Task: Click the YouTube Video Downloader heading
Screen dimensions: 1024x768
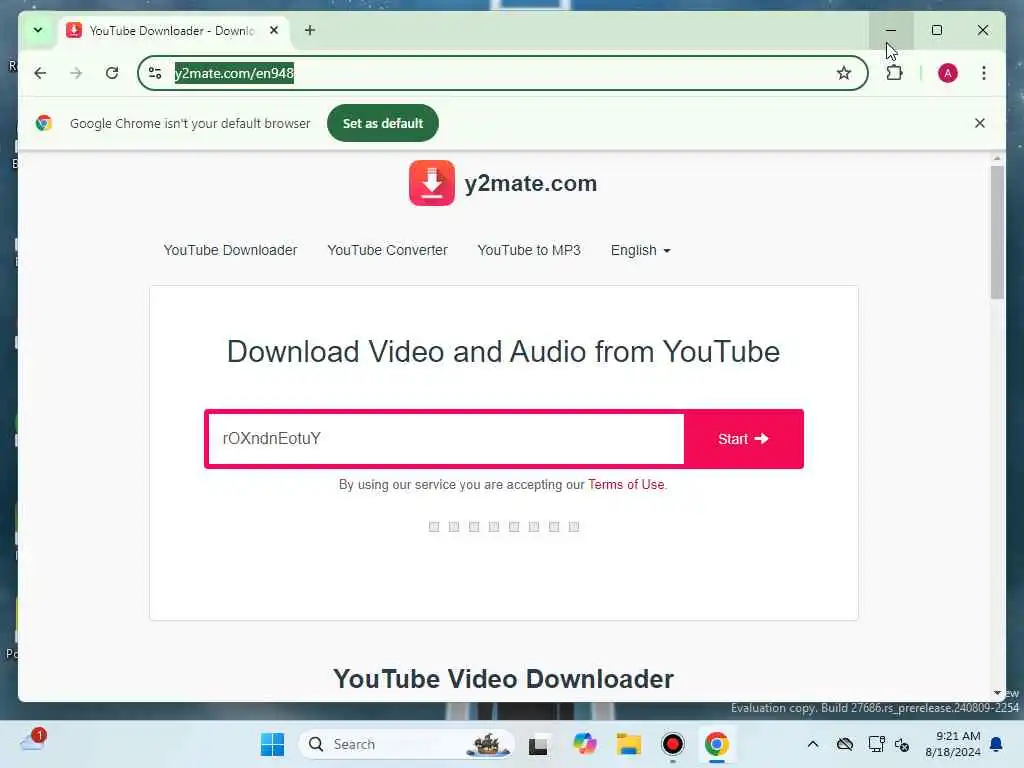Action: pyautogui.click(x=504, y=679)
